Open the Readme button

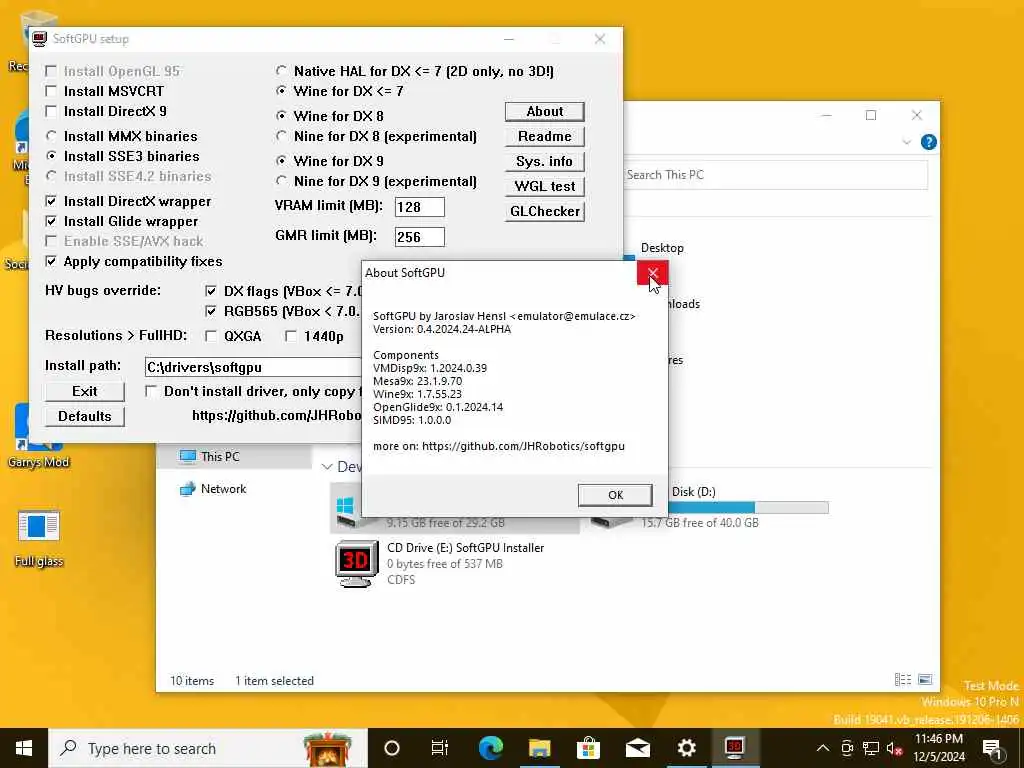click(x=545, y=136)
